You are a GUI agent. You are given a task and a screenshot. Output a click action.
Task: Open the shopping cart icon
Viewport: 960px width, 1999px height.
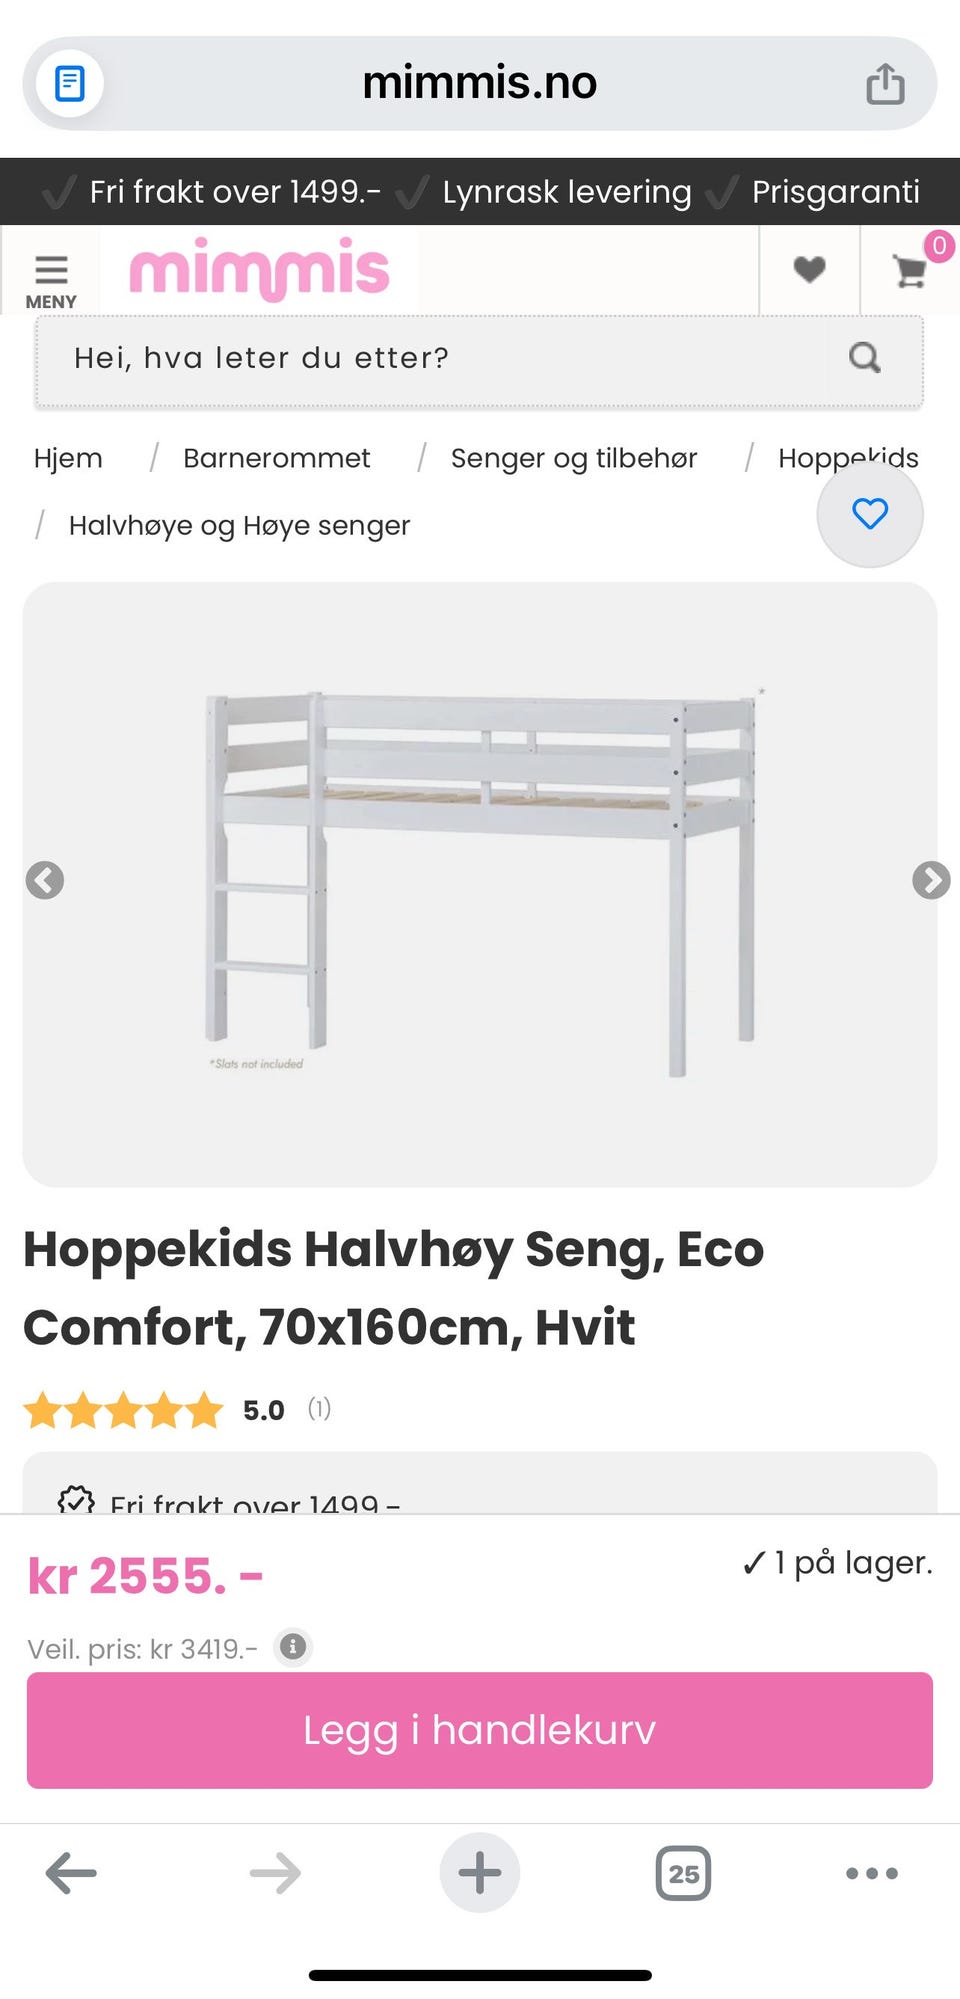(910, 270)
